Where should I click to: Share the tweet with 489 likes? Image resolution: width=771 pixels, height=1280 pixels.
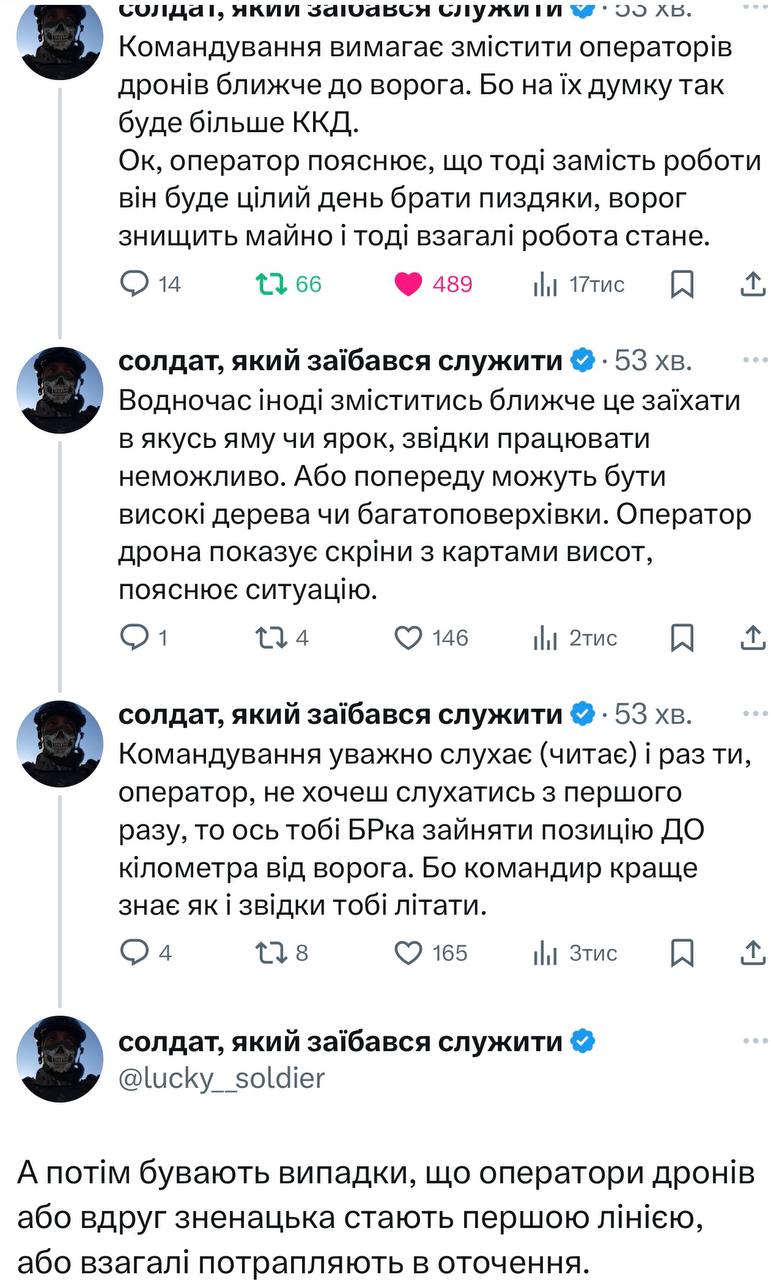751,285
